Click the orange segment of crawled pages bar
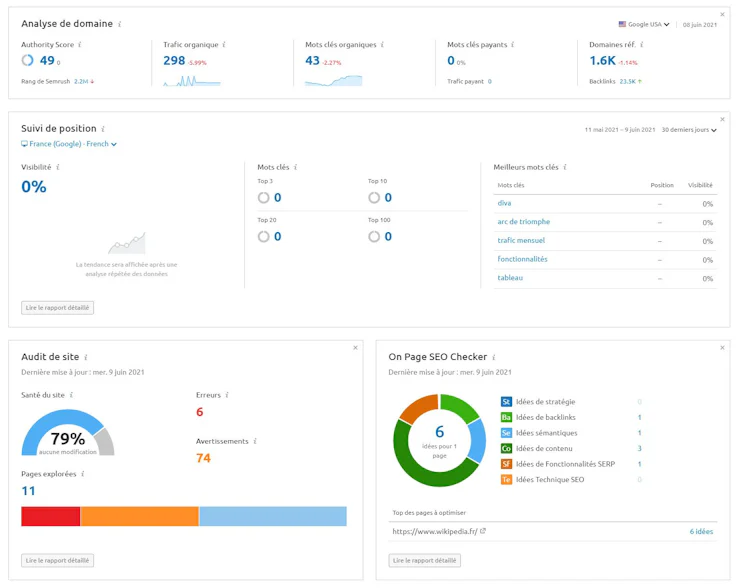Viewport: 736px width, 588px height. 139,516
